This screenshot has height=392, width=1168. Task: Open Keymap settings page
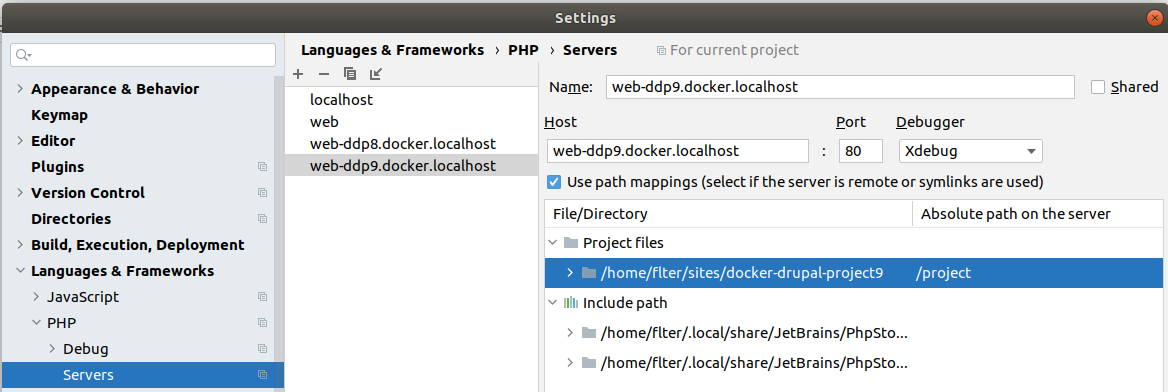[60, 116]
